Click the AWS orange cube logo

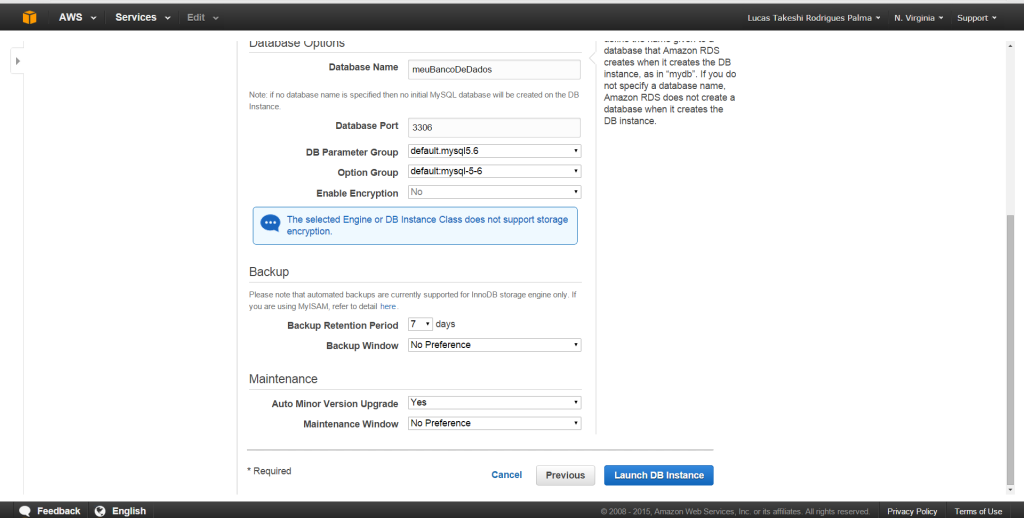[x=30, y=17]
